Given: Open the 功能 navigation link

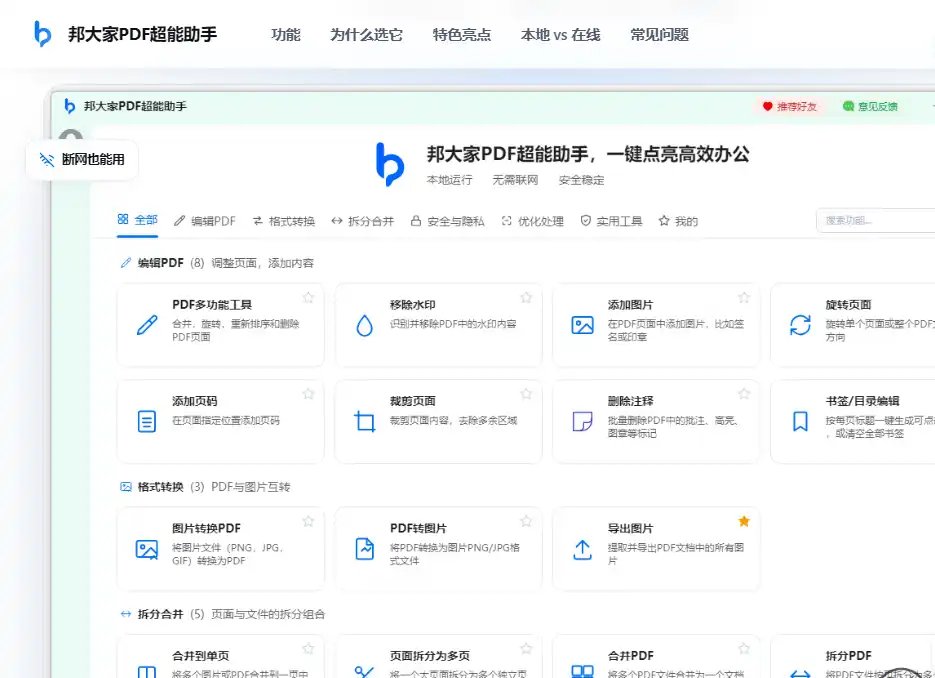Looking at the screenshot, I should (286, 35).
